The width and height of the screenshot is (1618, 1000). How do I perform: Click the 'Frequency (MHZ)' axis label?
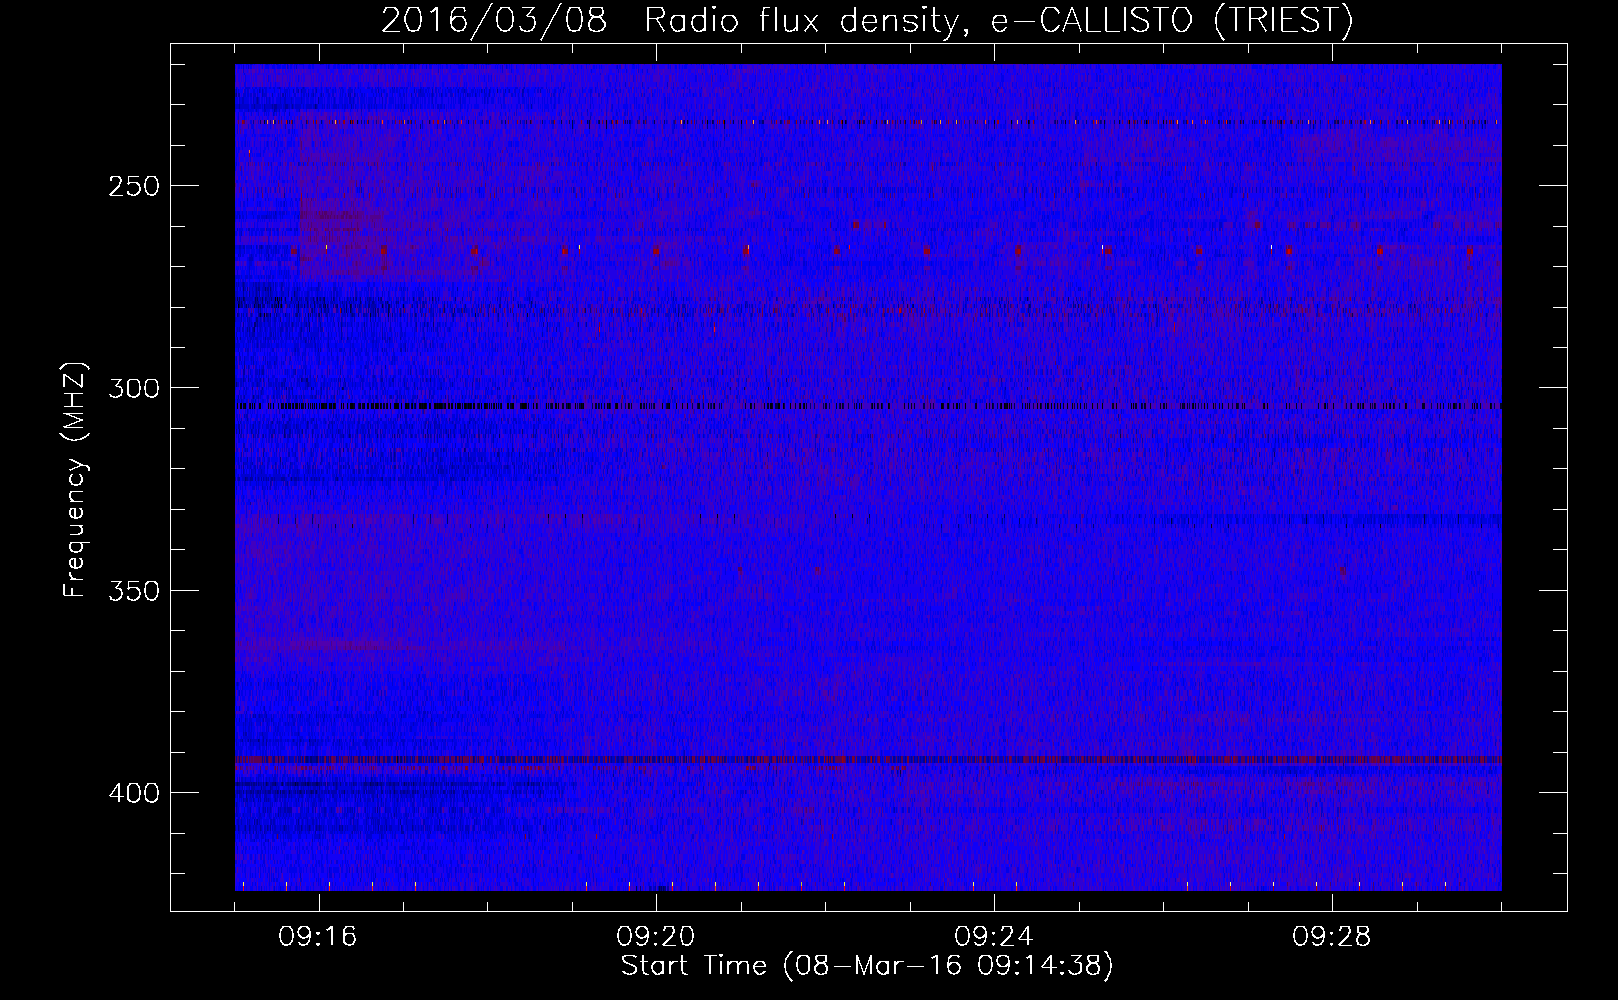(75, 479)
